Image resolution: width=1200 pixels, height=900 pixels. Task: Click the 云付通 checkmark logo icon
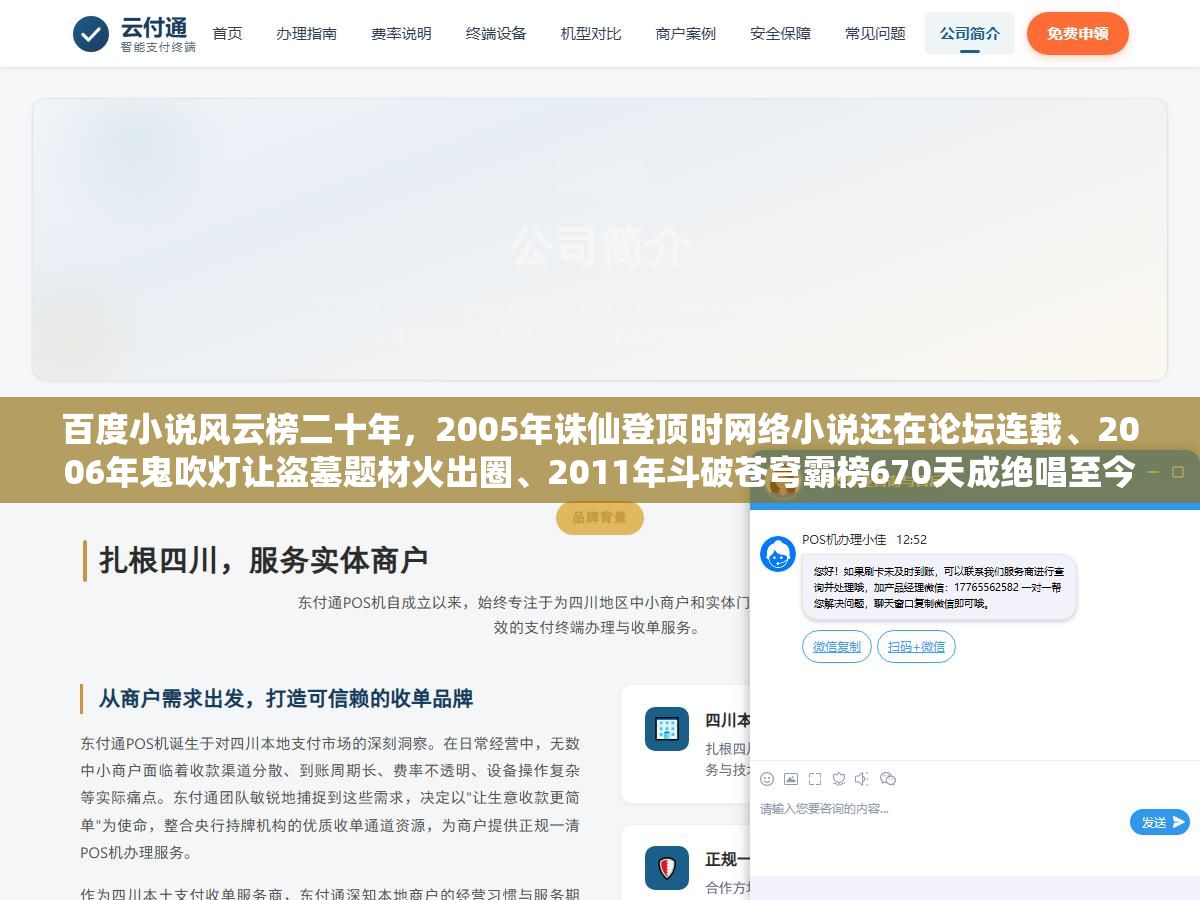click(x=91, y=34)
